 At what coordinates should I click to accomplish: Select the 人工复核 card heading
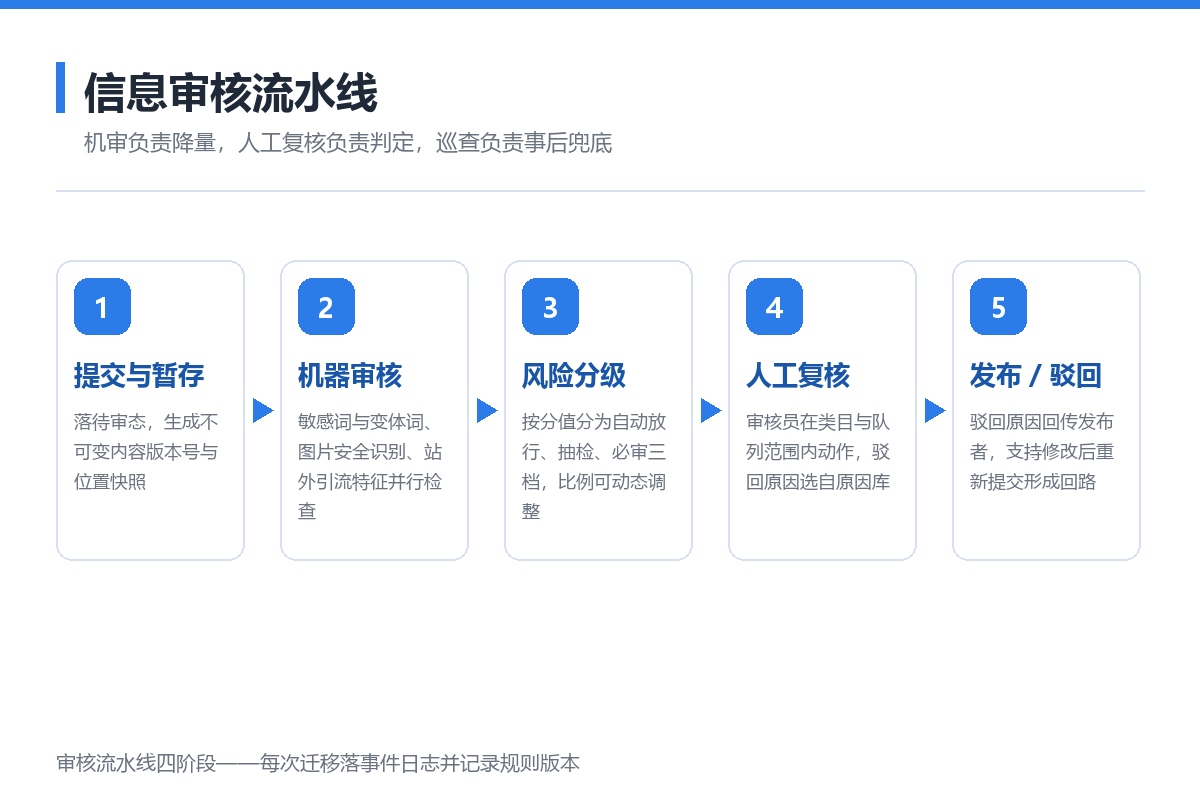[798, 376]
